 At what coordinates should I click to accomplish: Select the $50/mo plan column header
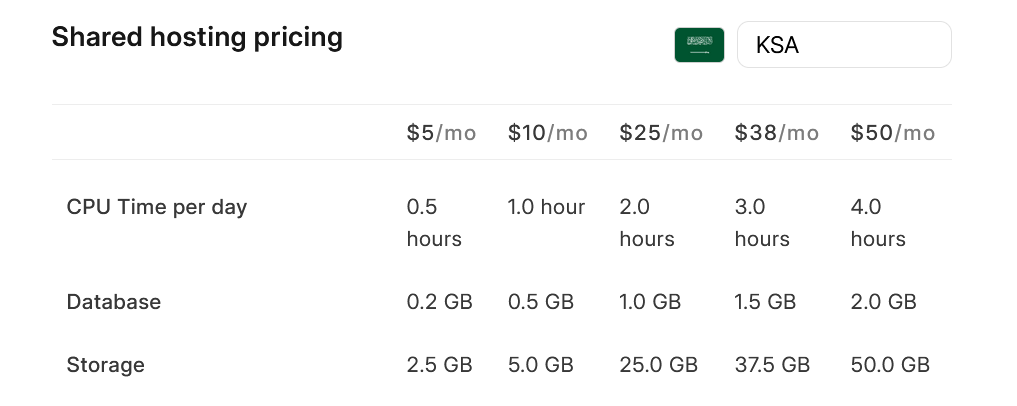point(893,133)
